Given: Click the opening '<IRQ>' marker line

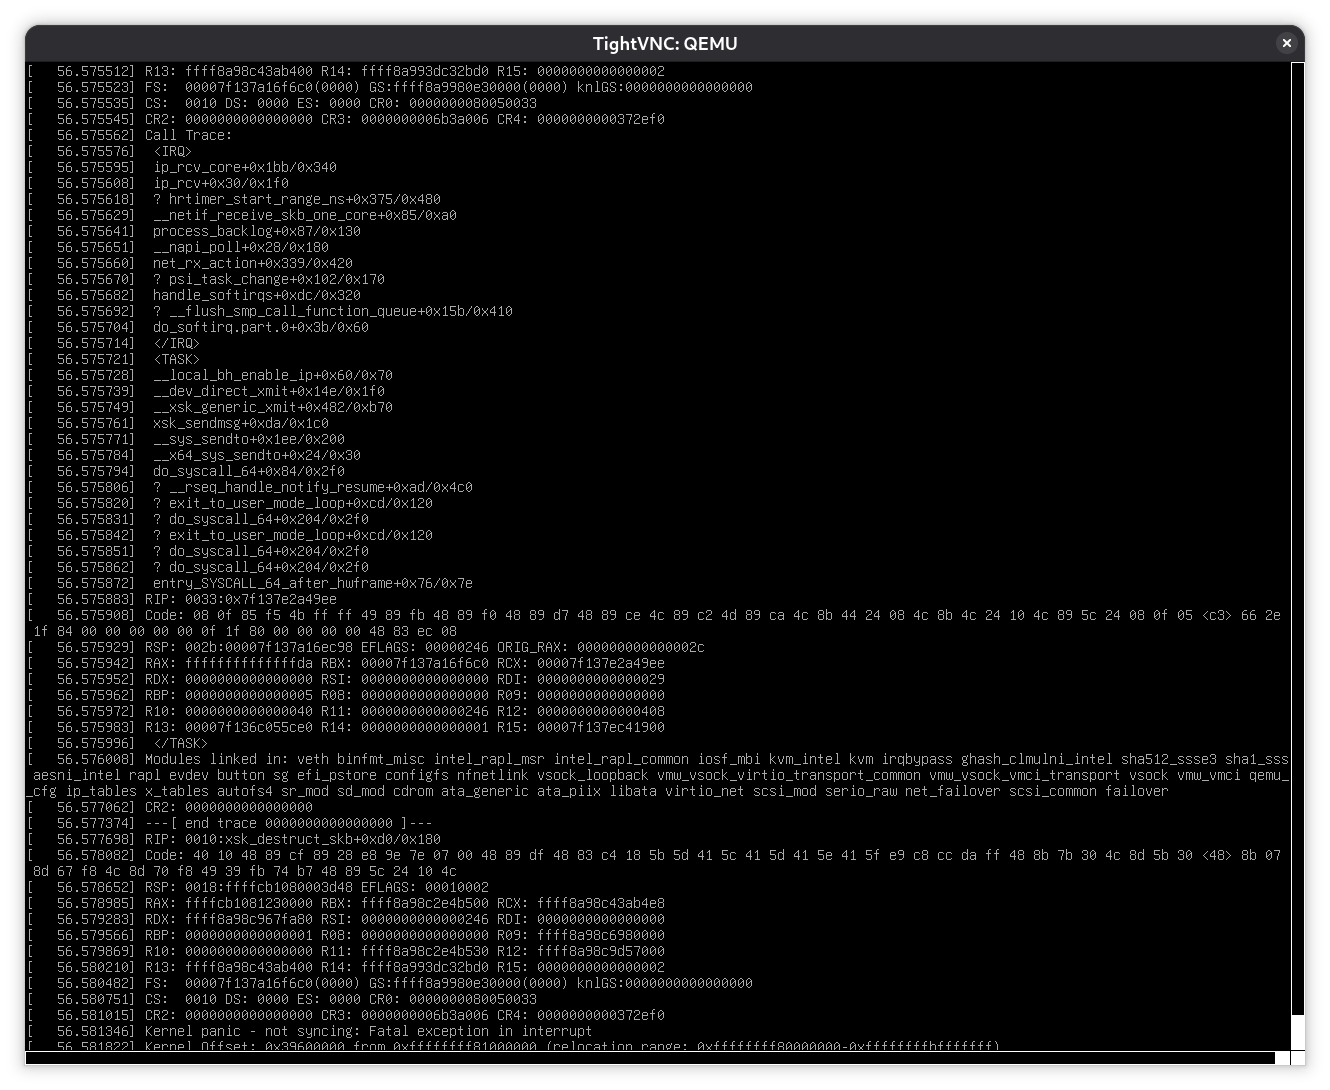Looking at the screenshot, I should click(x=172, y=151).
